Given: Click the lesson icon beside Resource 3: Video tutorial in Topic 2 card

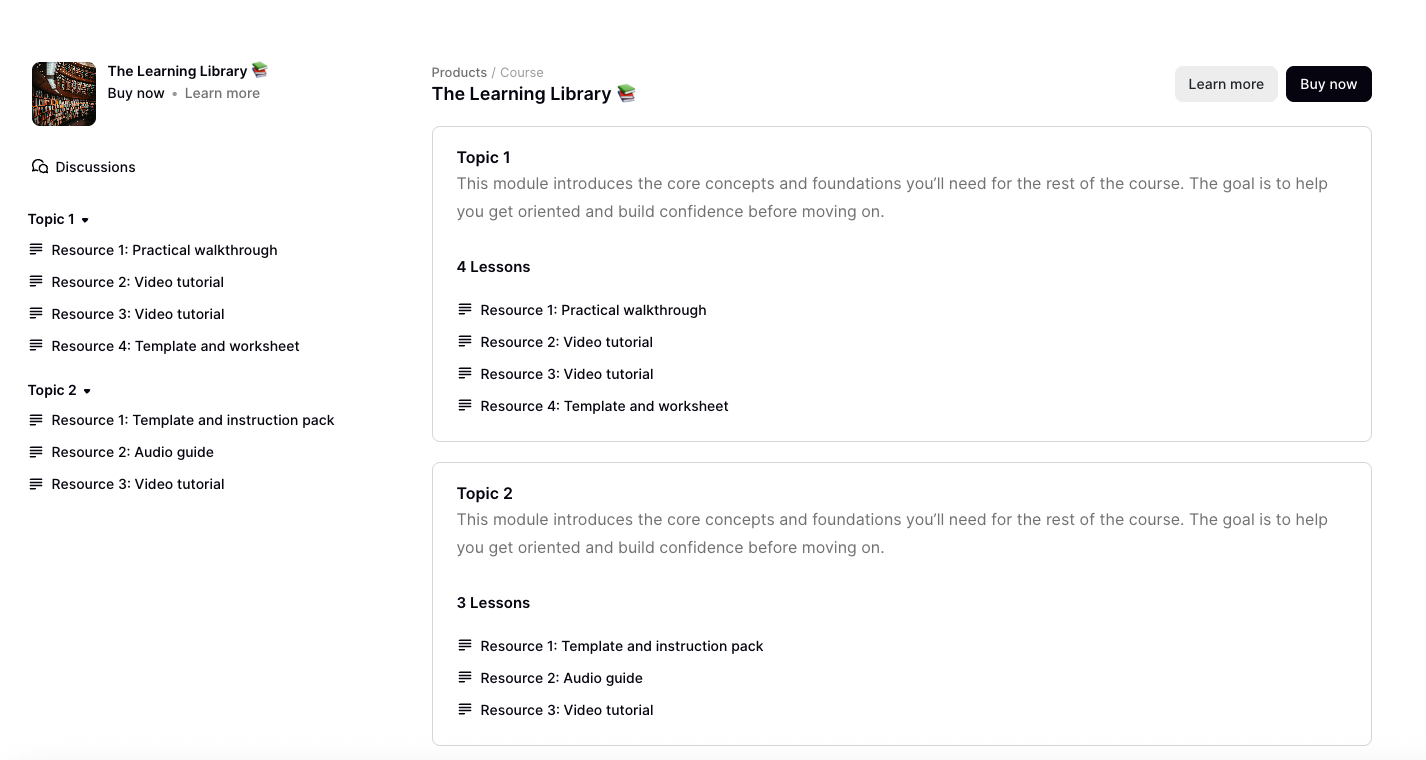Looking at the screenshot, I should pos(465,709).
